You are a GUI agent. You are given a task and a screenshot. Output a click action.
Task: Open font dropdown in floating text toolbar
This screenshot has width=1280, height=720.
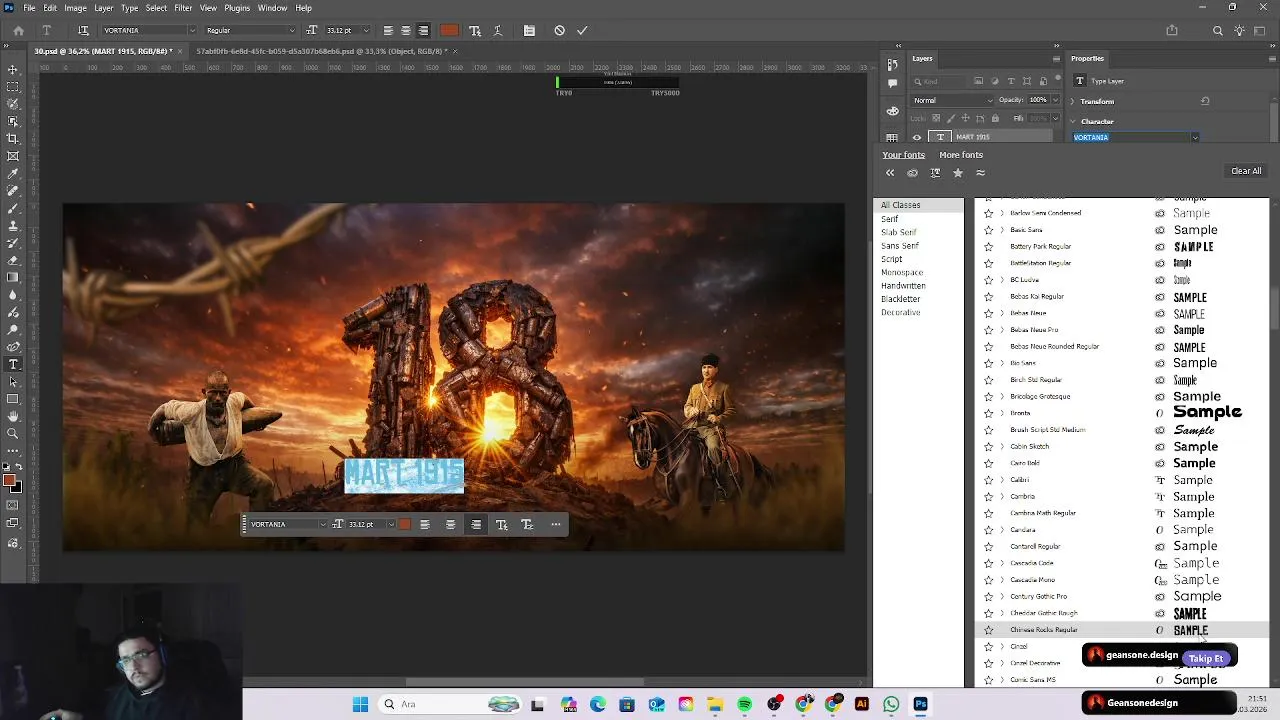coord(322,524)
